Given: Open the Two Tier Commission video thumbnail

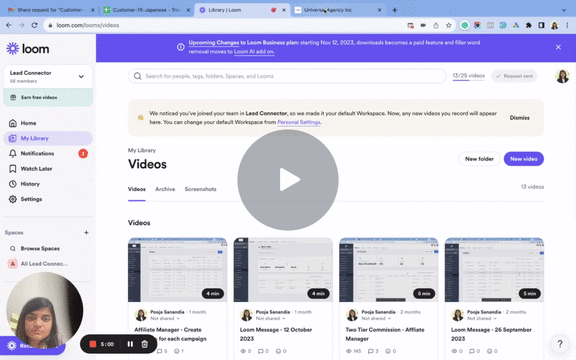Looking at the screenshot, I should (389, 270).
